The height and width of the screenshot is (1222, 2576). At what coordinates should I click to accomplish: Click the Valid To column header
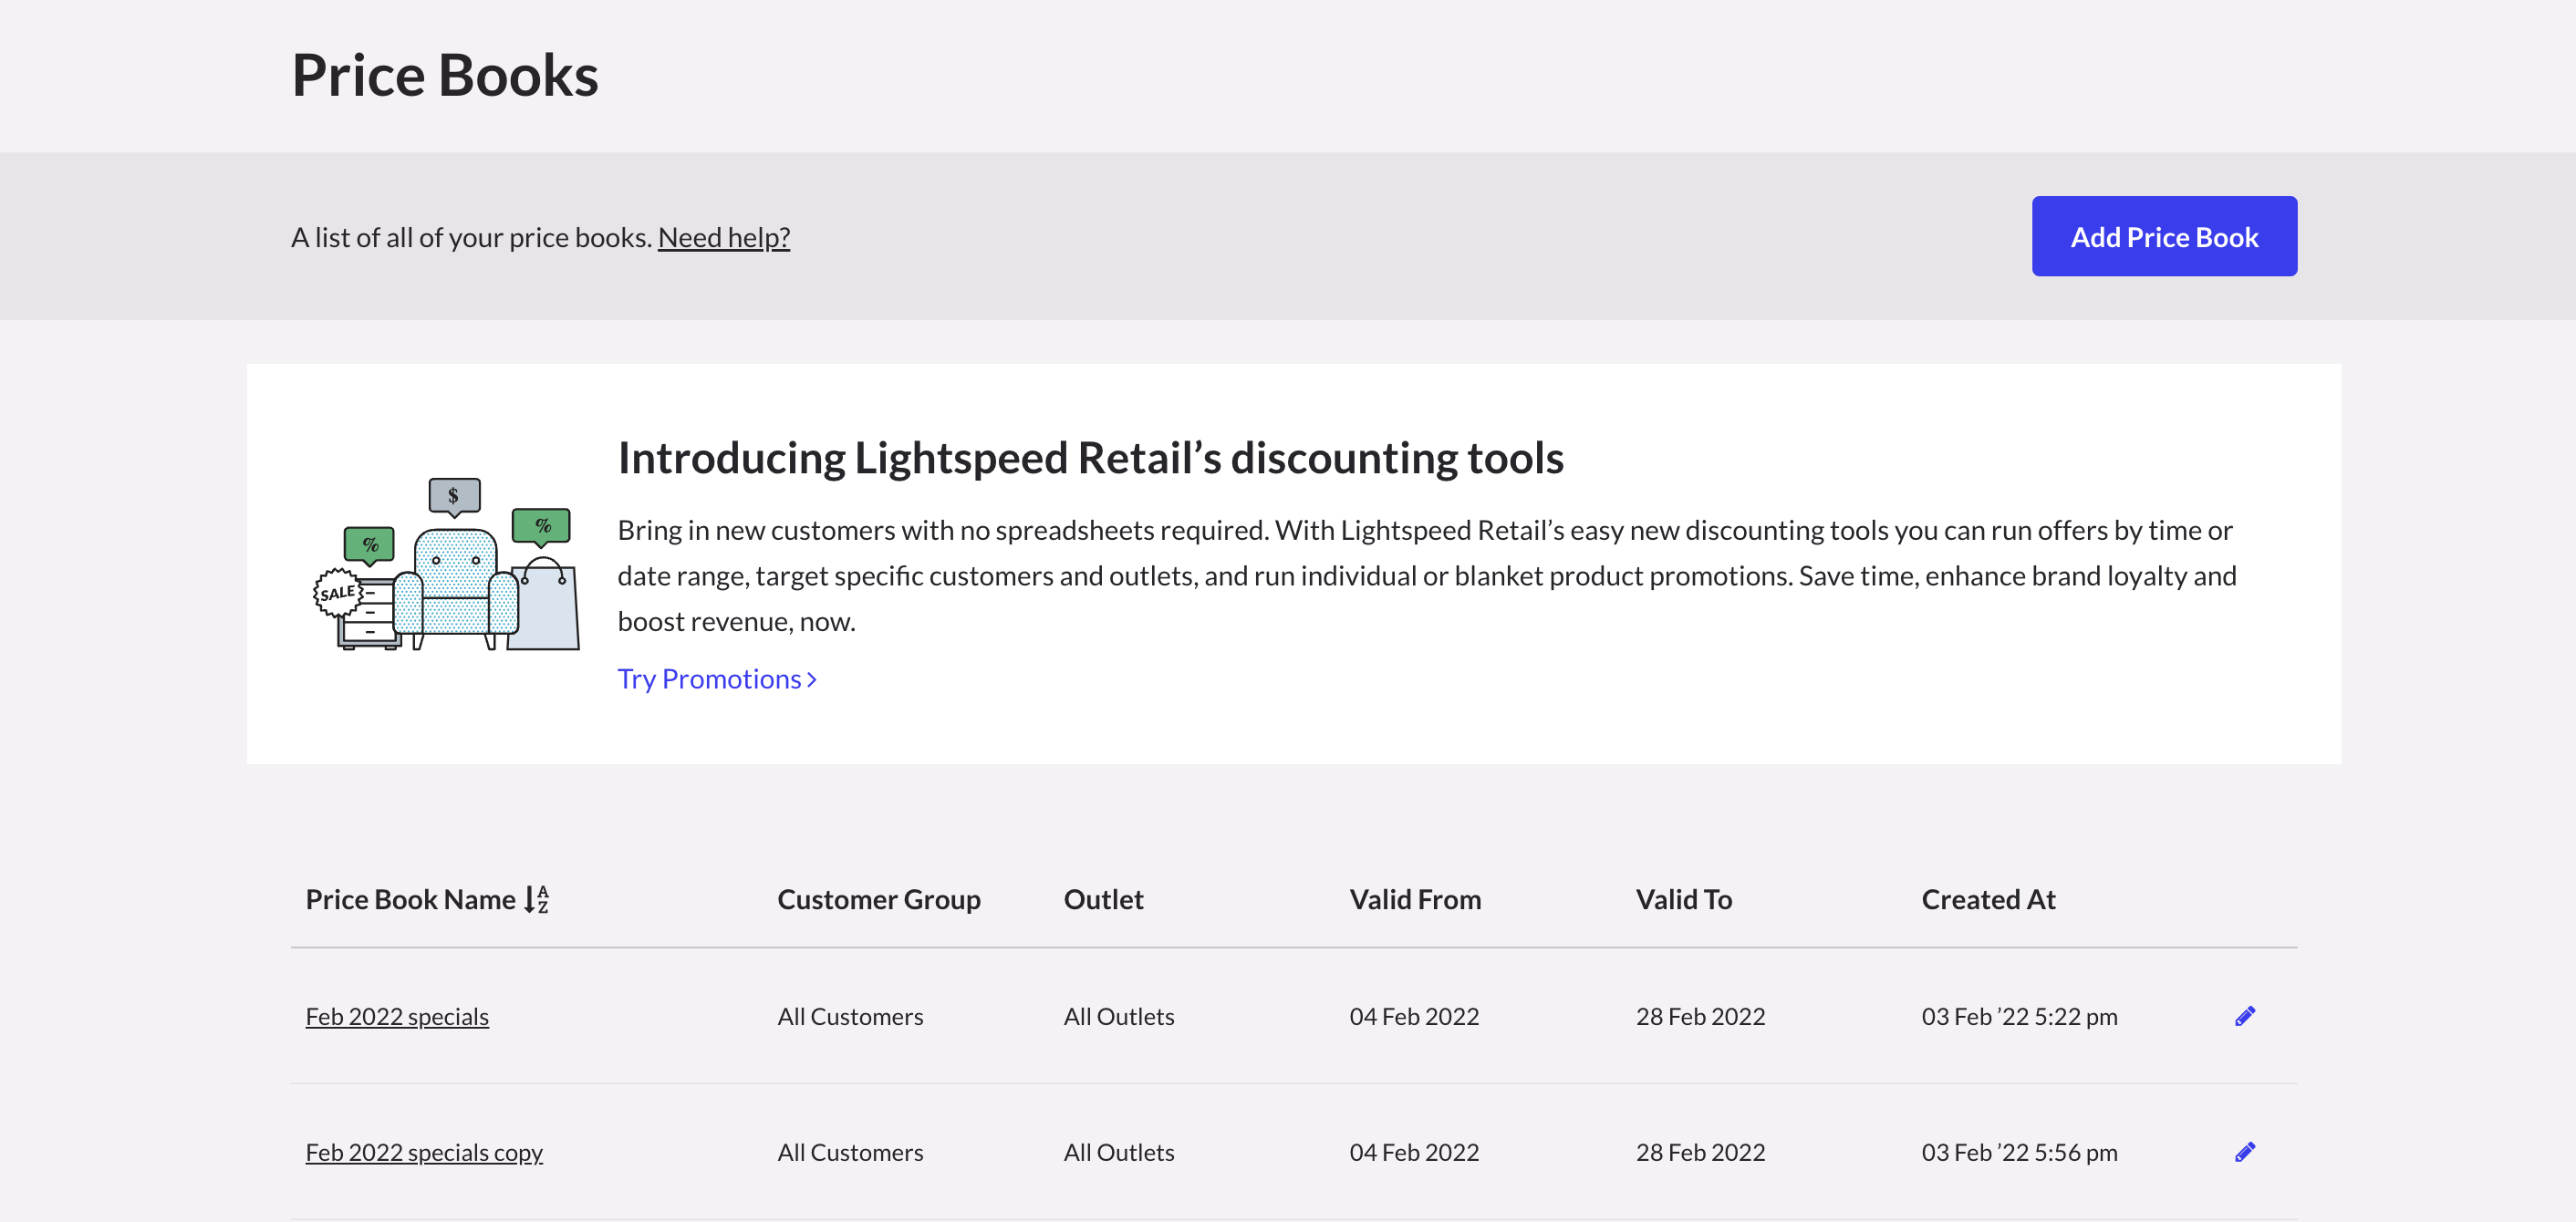[1683, 899]
